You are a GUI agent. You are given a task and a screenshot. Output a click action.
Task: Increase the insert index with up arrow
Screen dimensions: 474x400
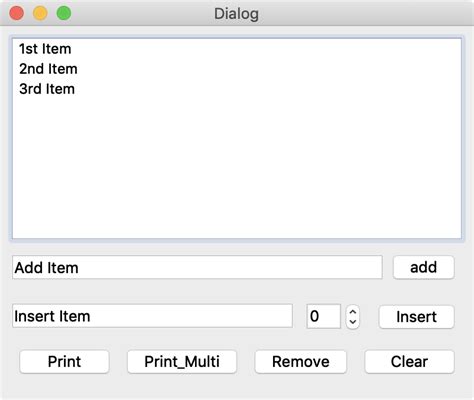tap(353, 312)
